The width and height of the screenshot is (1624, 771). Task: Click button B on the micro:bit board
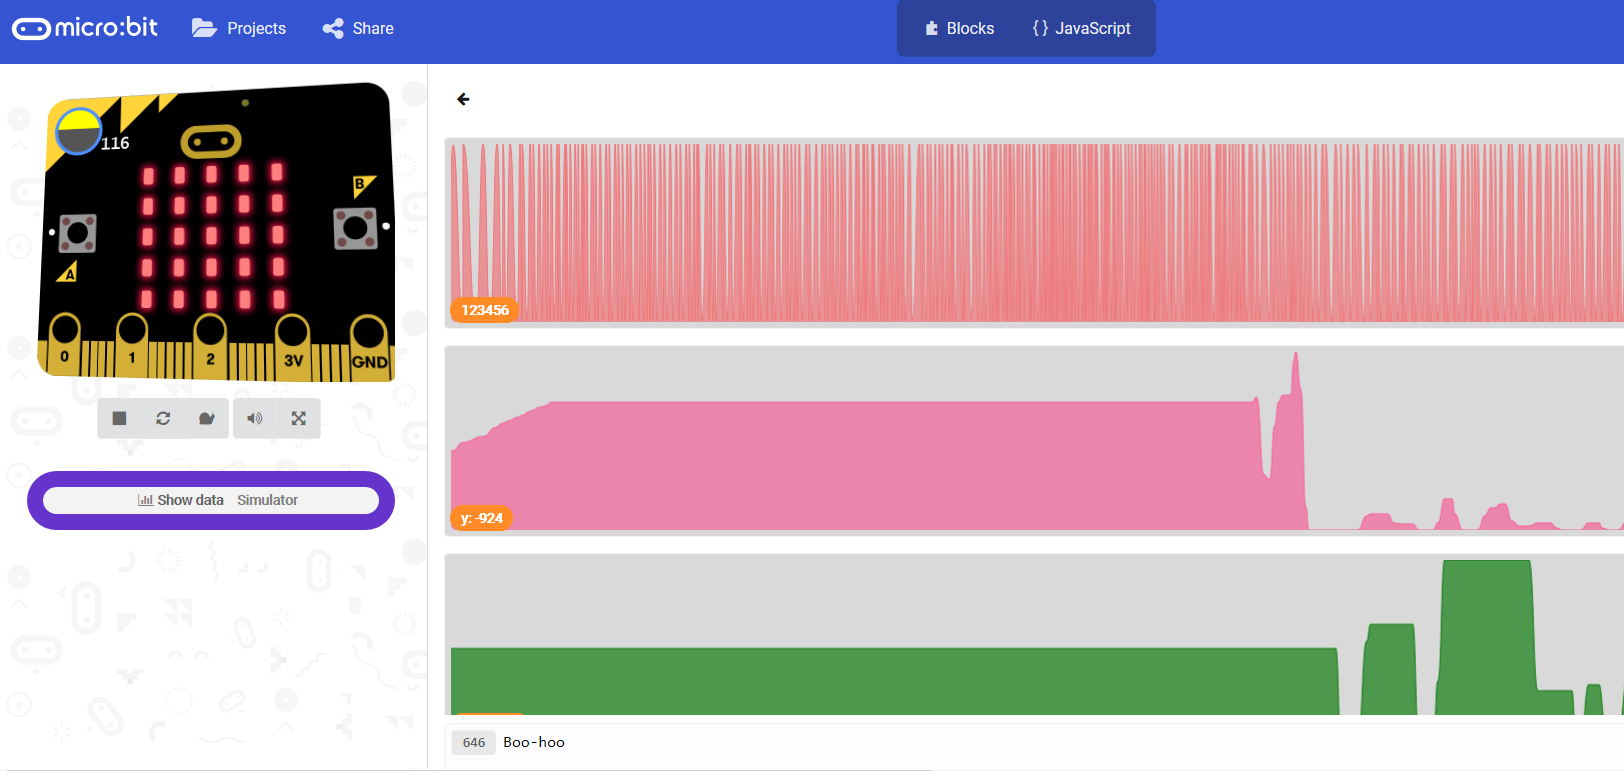[x=355, y=229]
